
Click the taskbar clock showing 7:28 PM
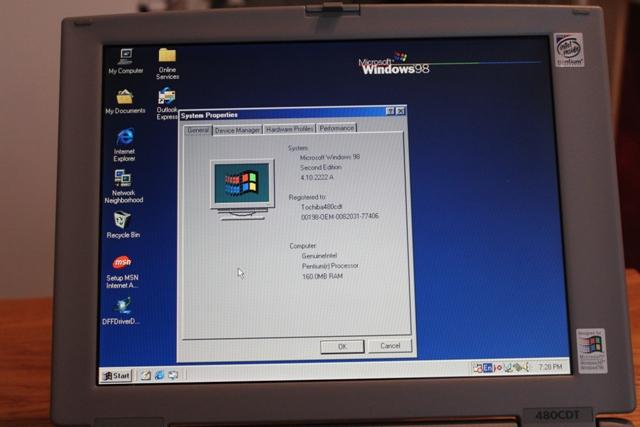pos(549,368)
